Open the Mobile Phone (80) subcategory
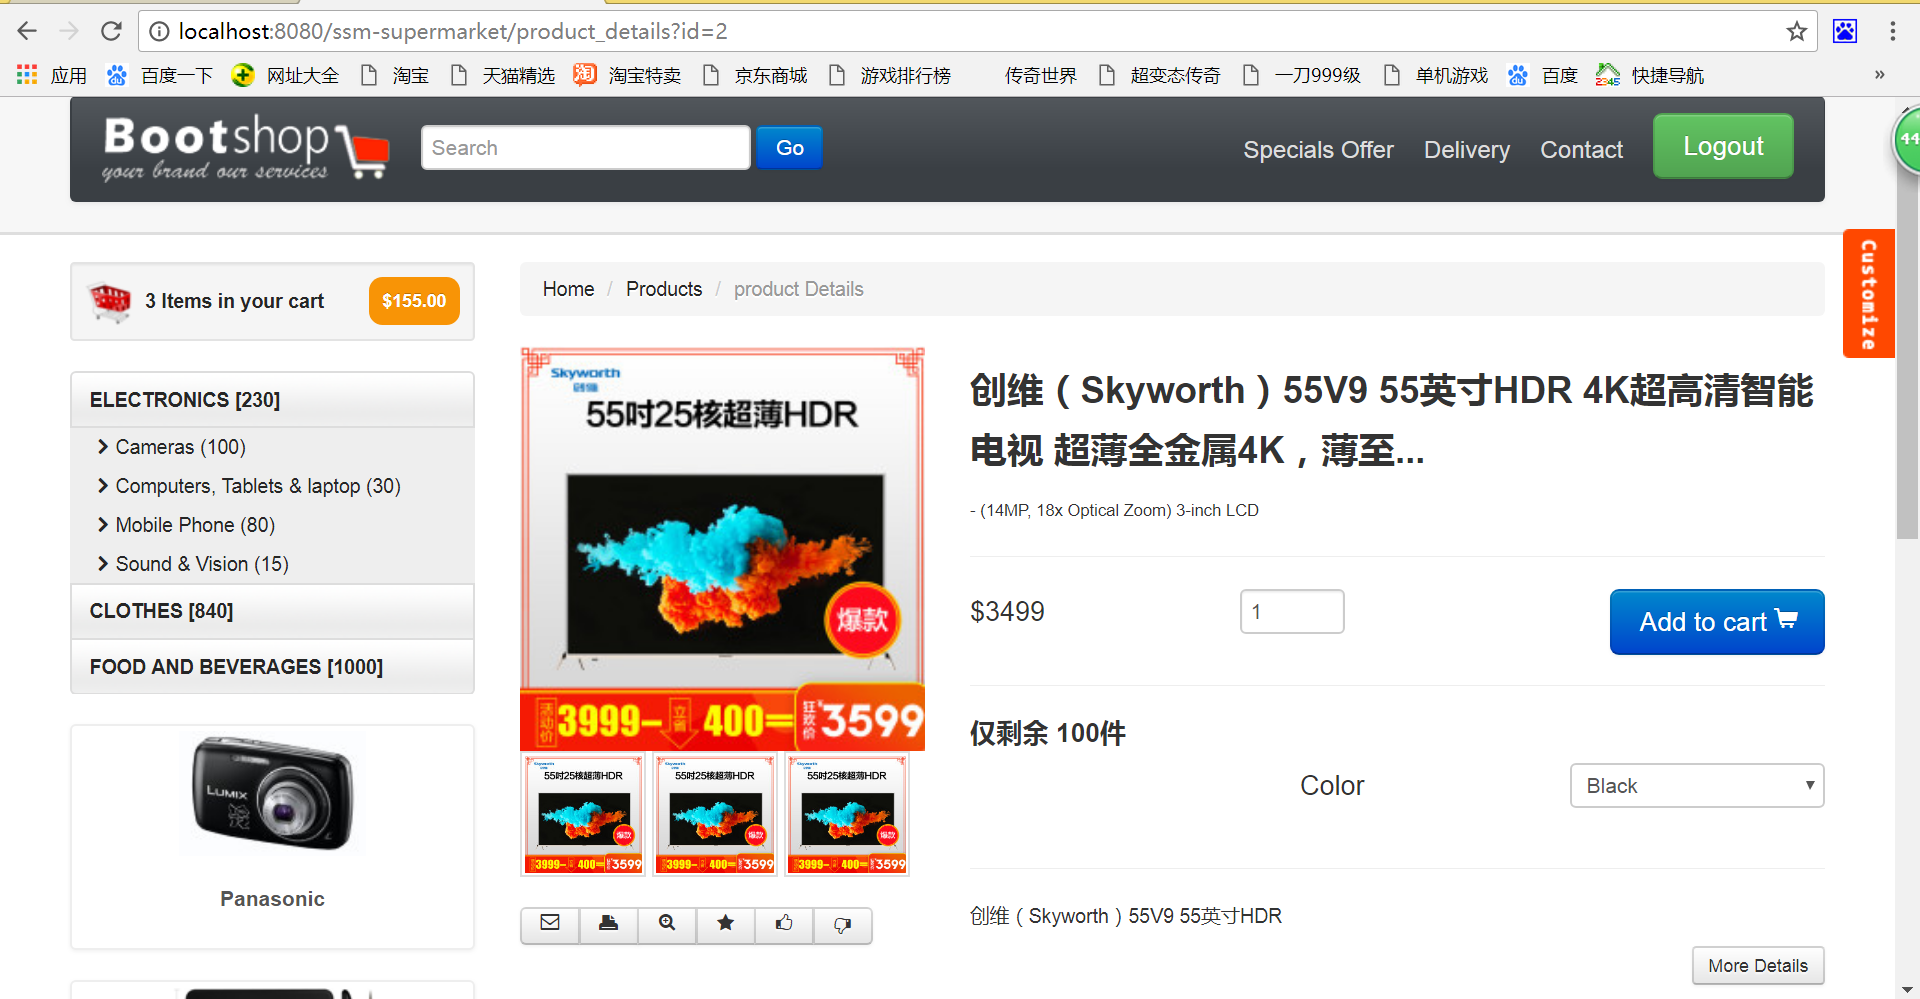This screenshot has height=999, width=1920. [x=185, y=525]
